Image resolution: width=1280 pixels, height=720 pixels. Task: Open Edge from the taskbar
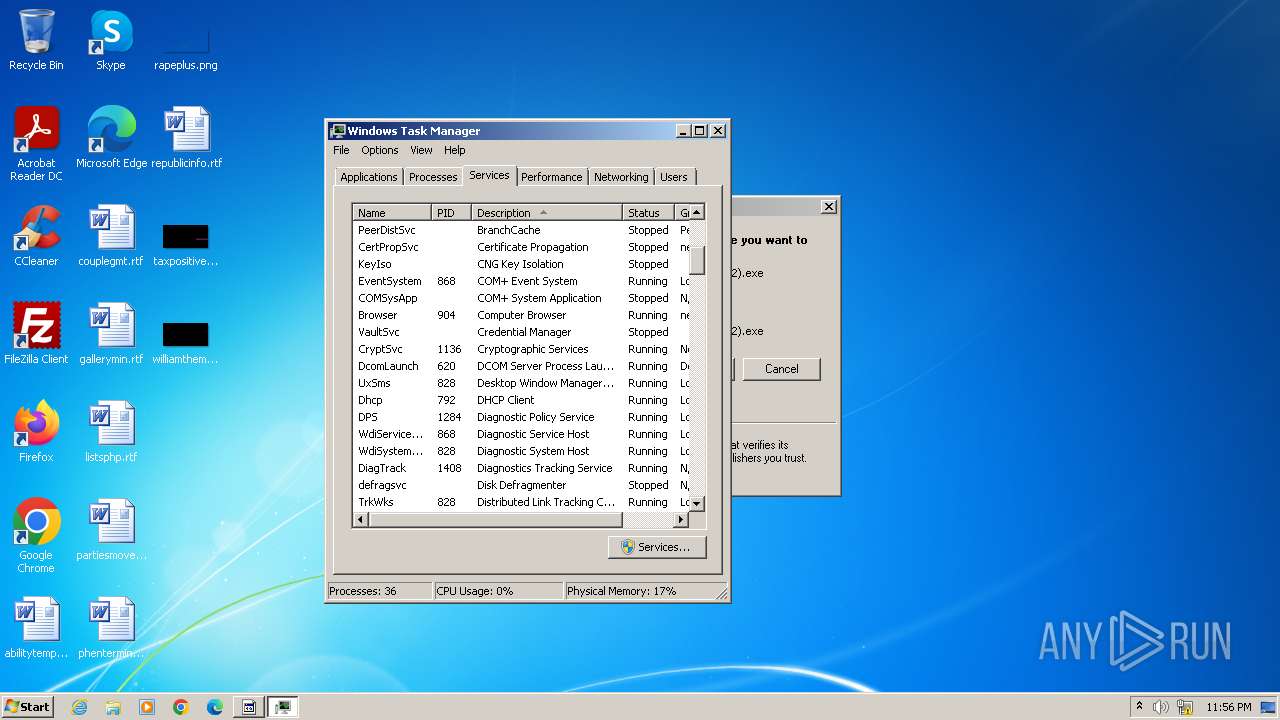coord(215,707)
